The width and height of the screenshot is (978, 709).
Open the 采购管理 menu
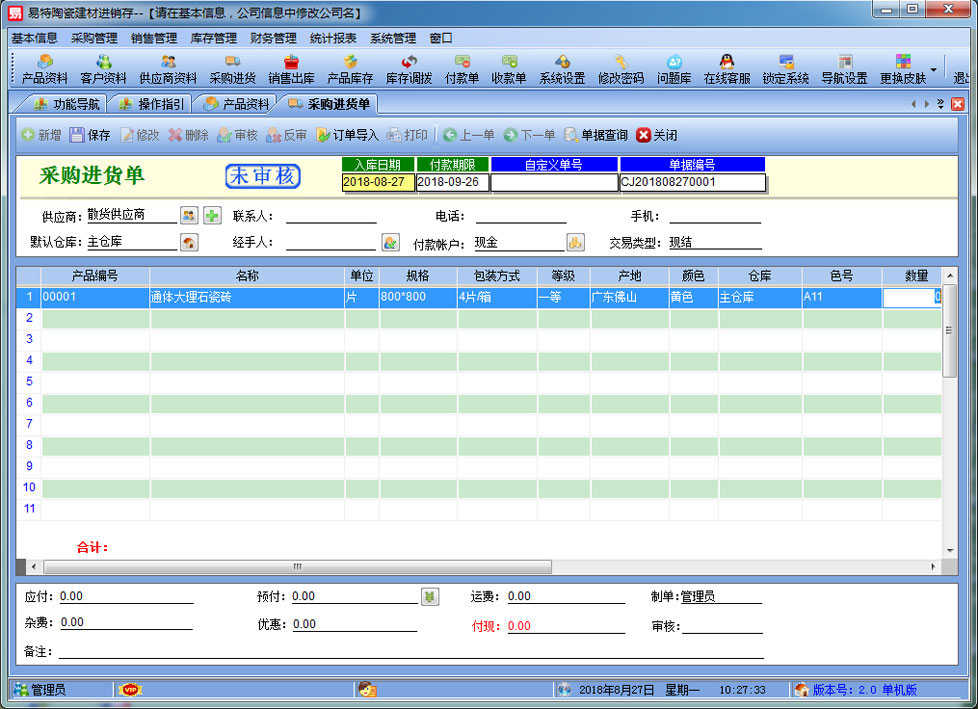[x=94, y=38]
